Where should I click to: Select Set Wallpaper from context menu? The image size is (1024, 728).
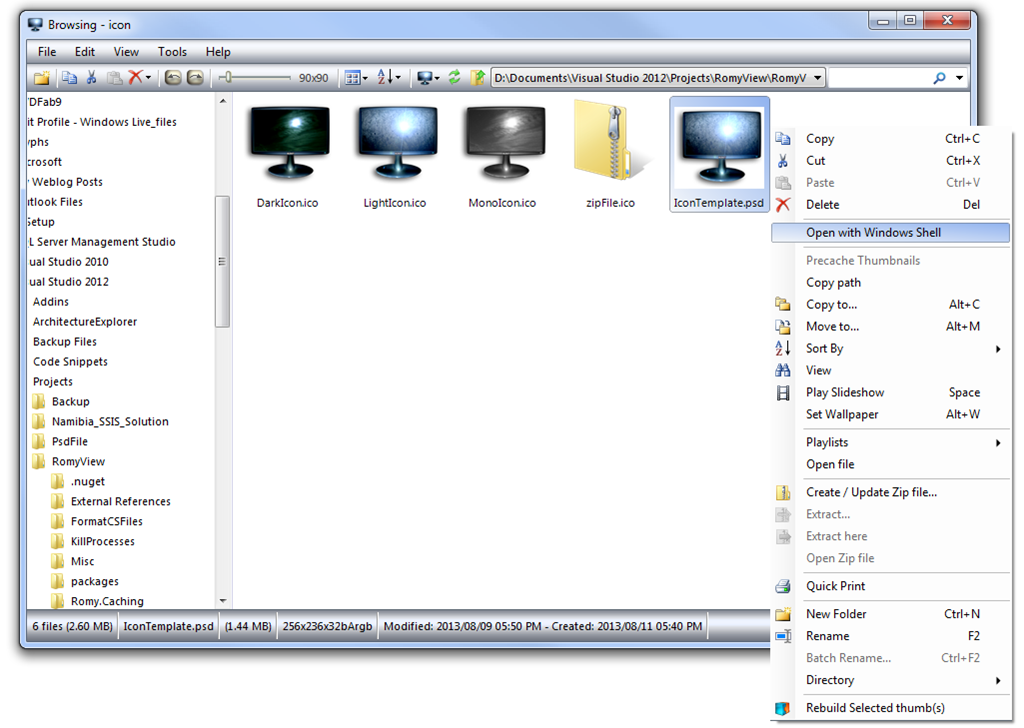tap(842, 415)
